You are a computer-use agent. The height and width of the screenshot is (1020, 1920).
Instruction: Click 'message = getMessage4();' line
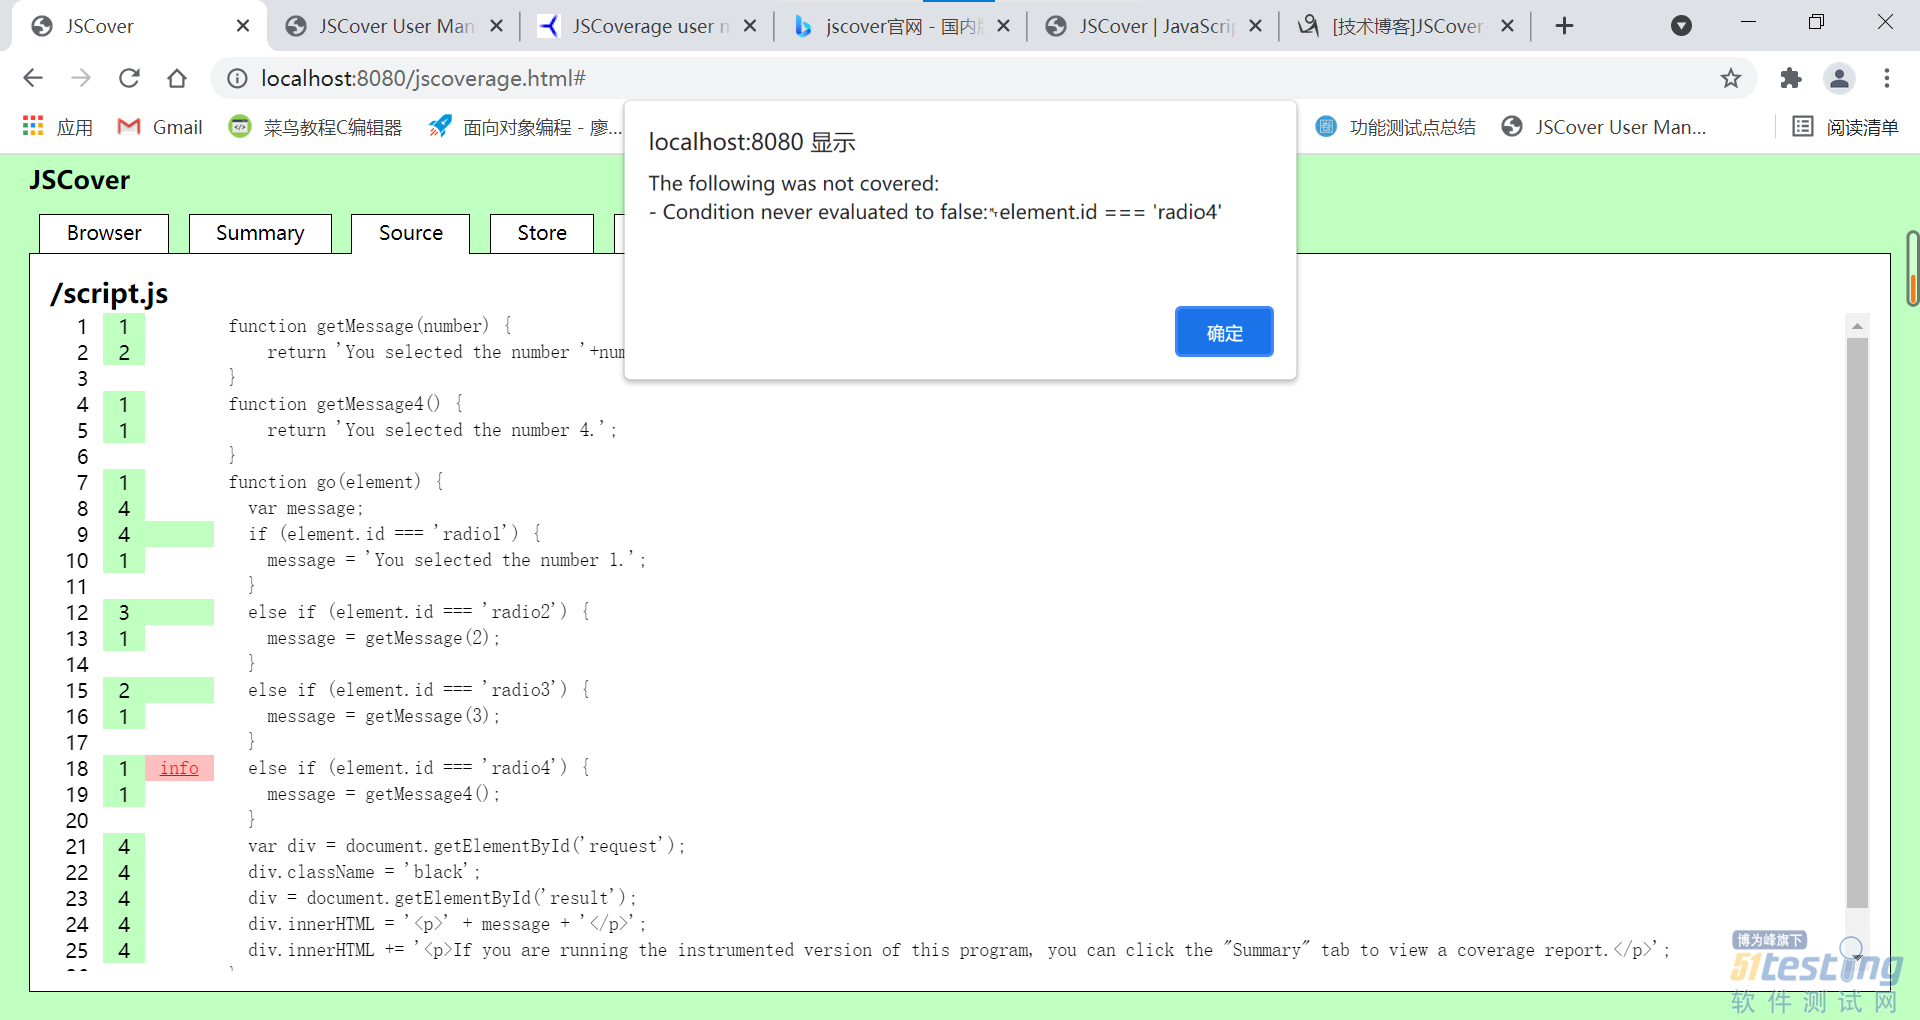[x=383, y=794]
